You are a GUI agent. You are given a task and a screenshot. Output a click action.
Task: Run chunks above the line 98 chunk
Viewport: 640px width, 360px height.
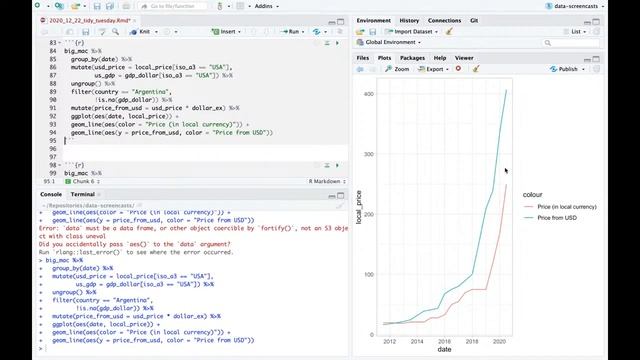tap(327, 165)
